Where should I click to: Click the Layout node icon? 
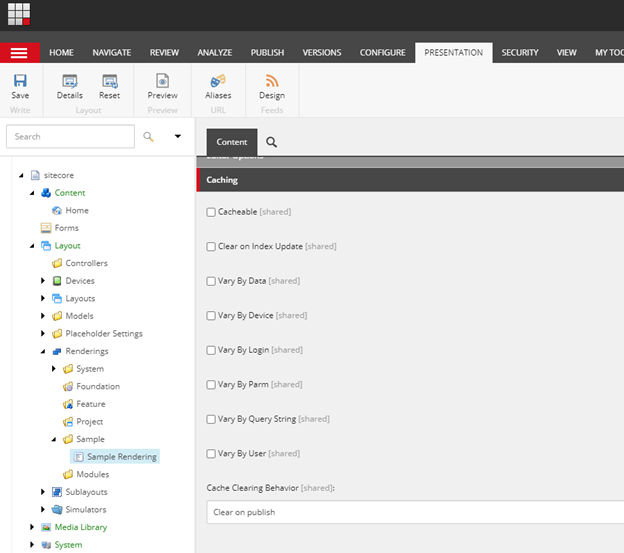coord(46,245)
